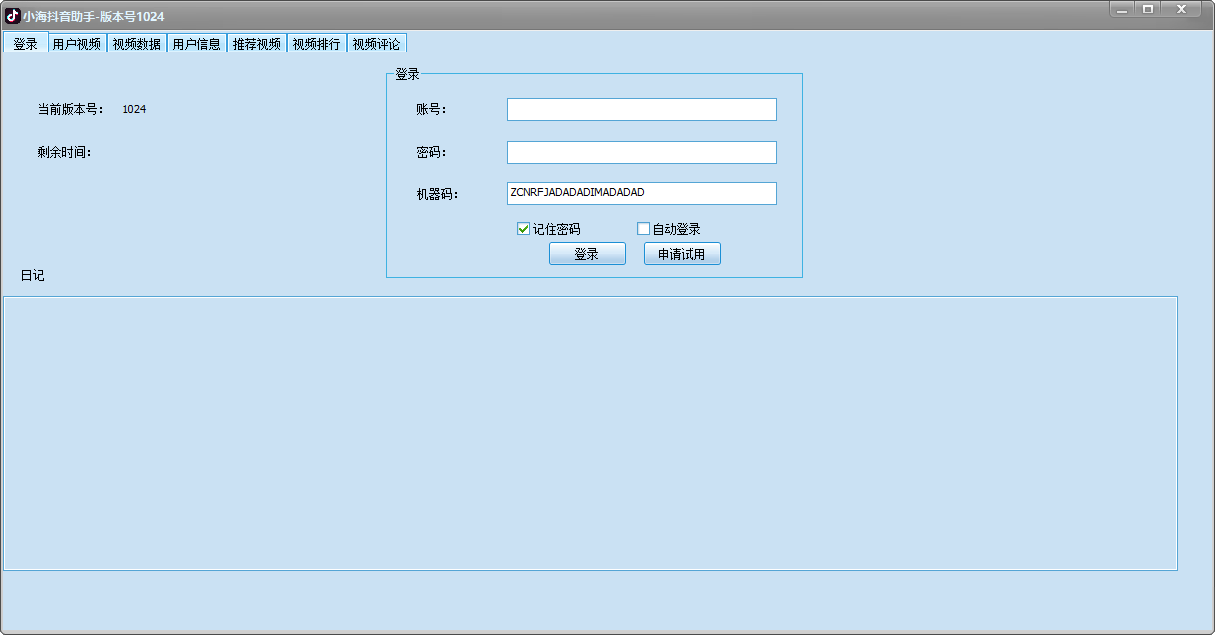Uncheck the 记住密码 checkbox

tap(523, 229)
